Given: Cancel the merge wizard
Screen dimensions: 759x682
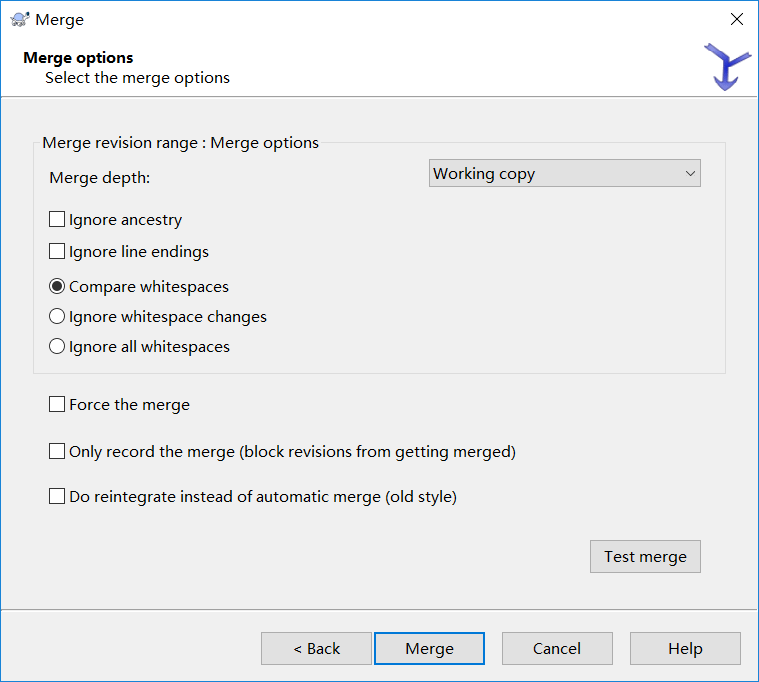Looking at the screenshot, I should tap(556, 649).
